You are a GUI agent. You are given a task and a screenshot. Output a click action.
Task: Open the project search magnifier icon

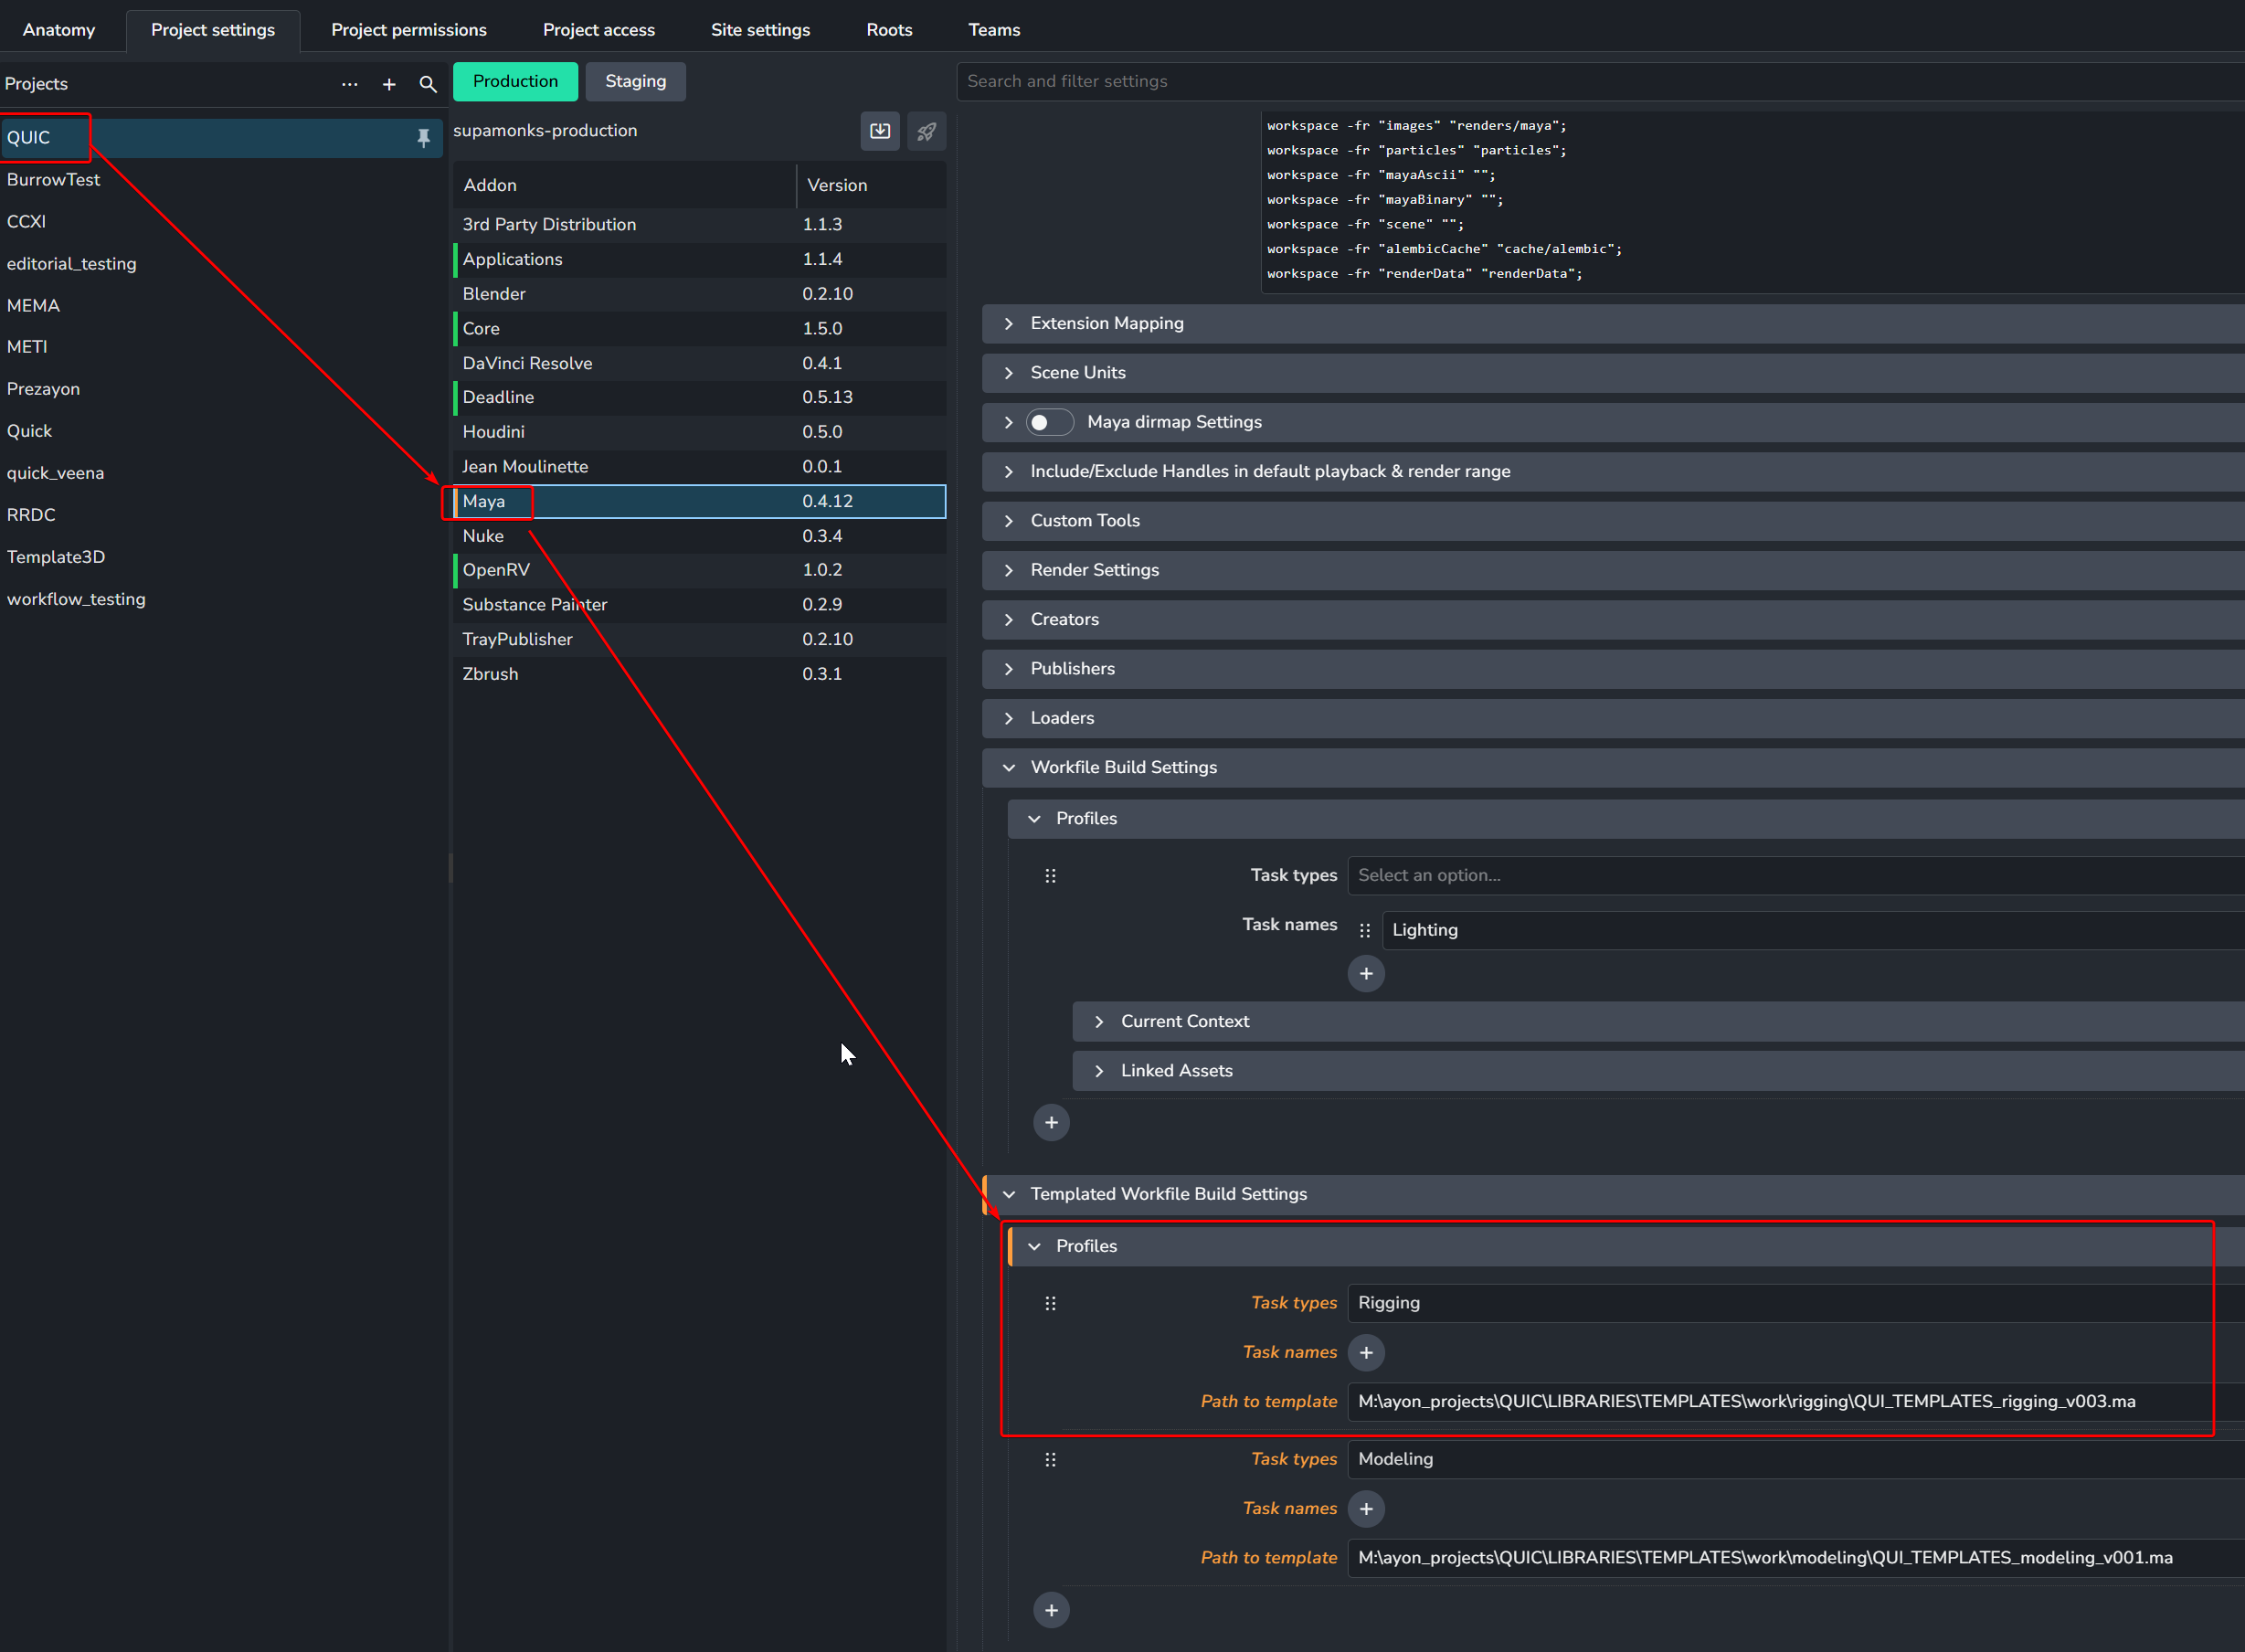tap(428, 85)
